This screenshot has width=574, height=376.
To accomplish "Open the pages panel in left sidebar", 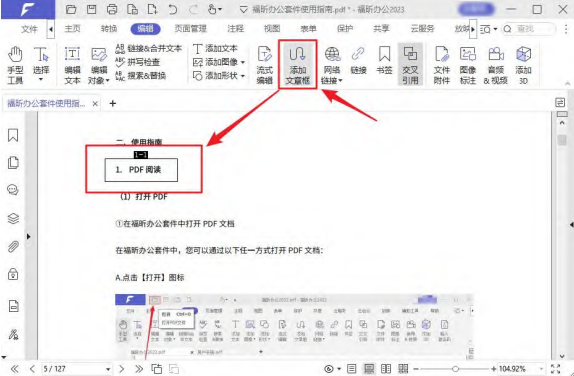I will point(13,163).
